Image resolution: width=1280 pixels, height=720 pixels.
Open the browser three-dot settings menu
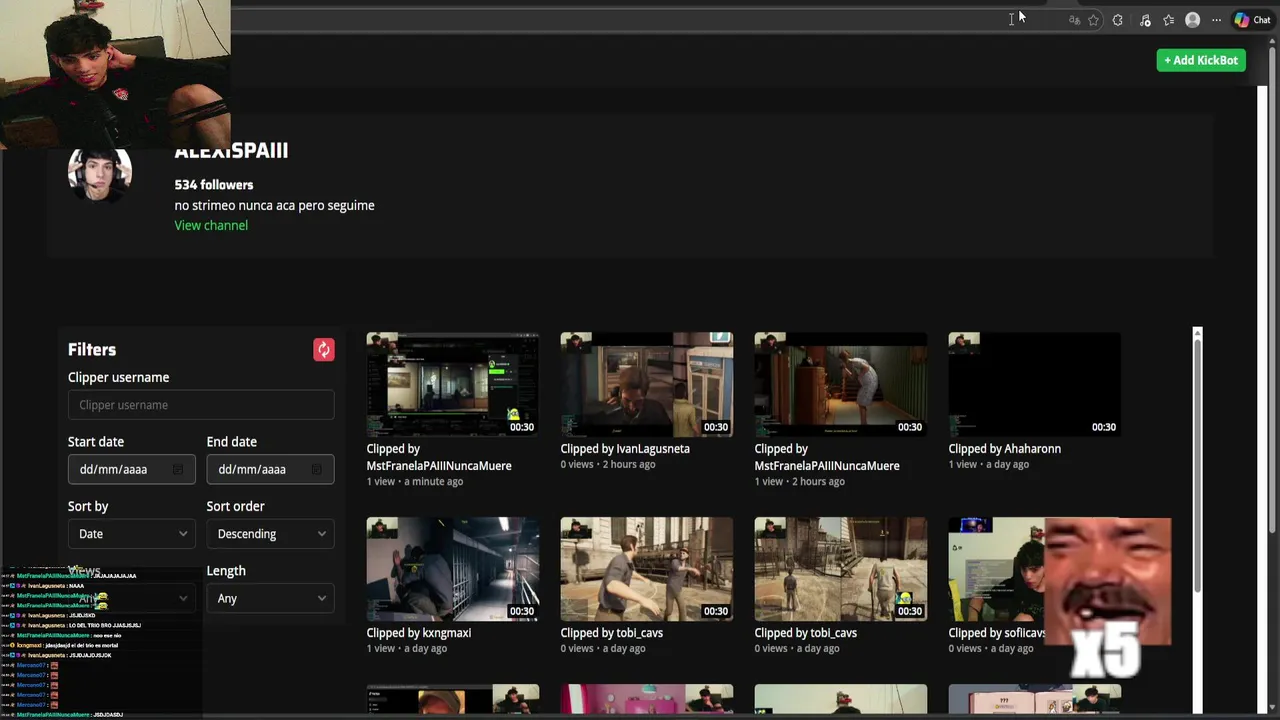coord(1216,20)
